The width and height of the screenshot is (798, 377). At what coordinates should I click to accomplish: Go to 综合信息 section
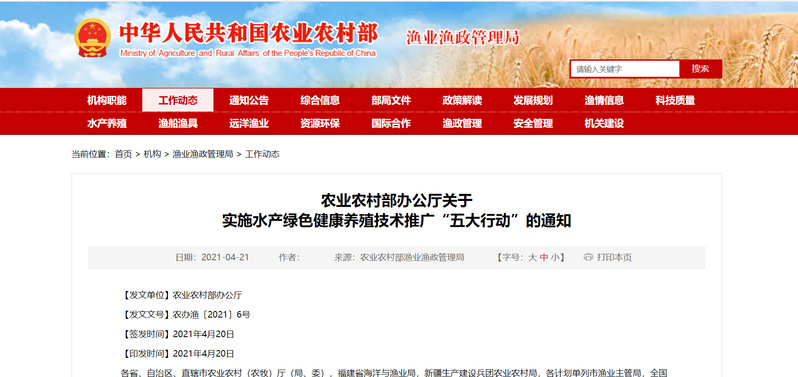320,100
